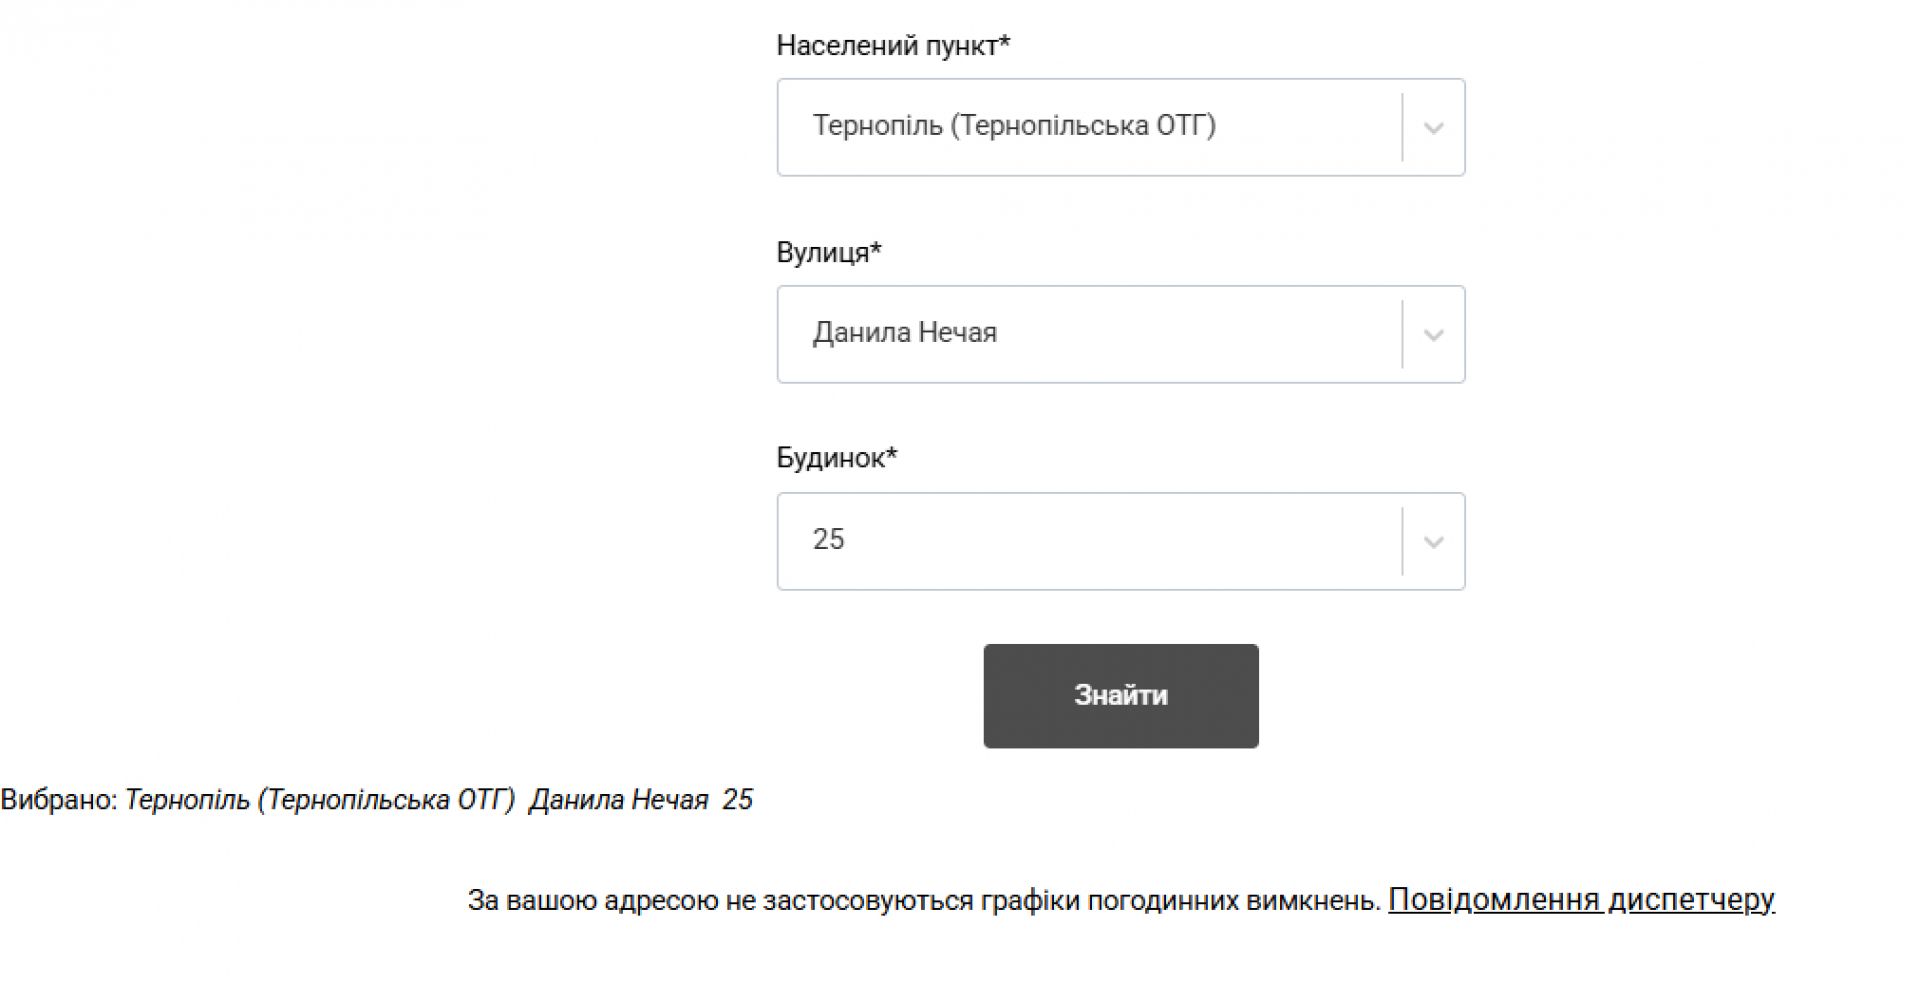This screenshot has width=1920, height=984.
Task: Click the Вулиця* field label
Action: coord(829,252)
